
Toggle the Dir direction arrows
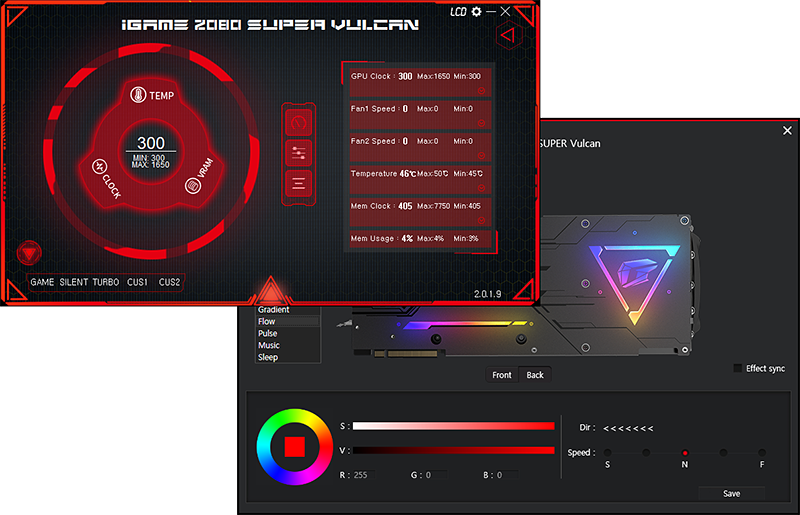[628, 428]
